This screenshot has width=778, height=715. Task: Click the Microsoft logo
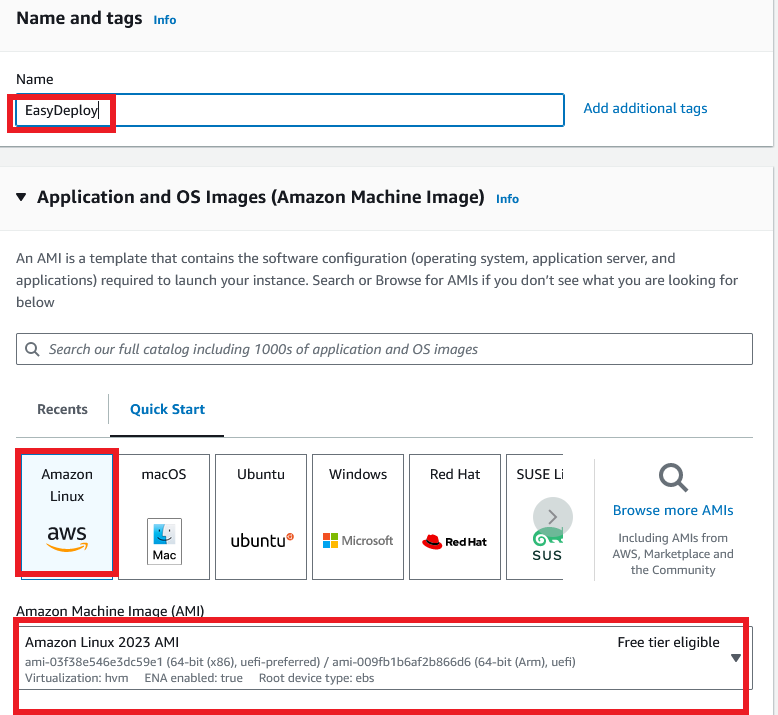click(358, 540)
